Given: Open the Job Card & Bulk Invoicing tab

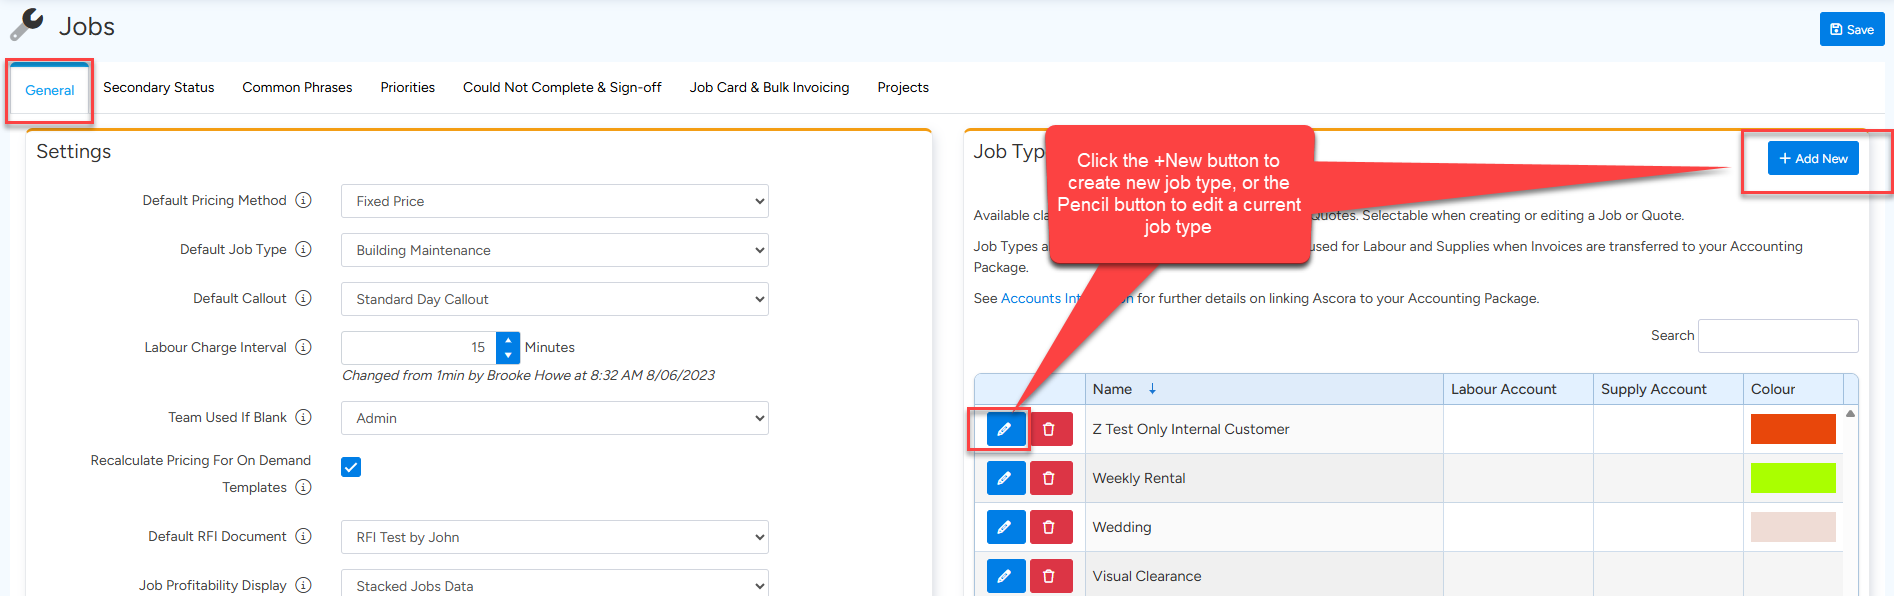Looking at the screenshot, I should [769, 88].
